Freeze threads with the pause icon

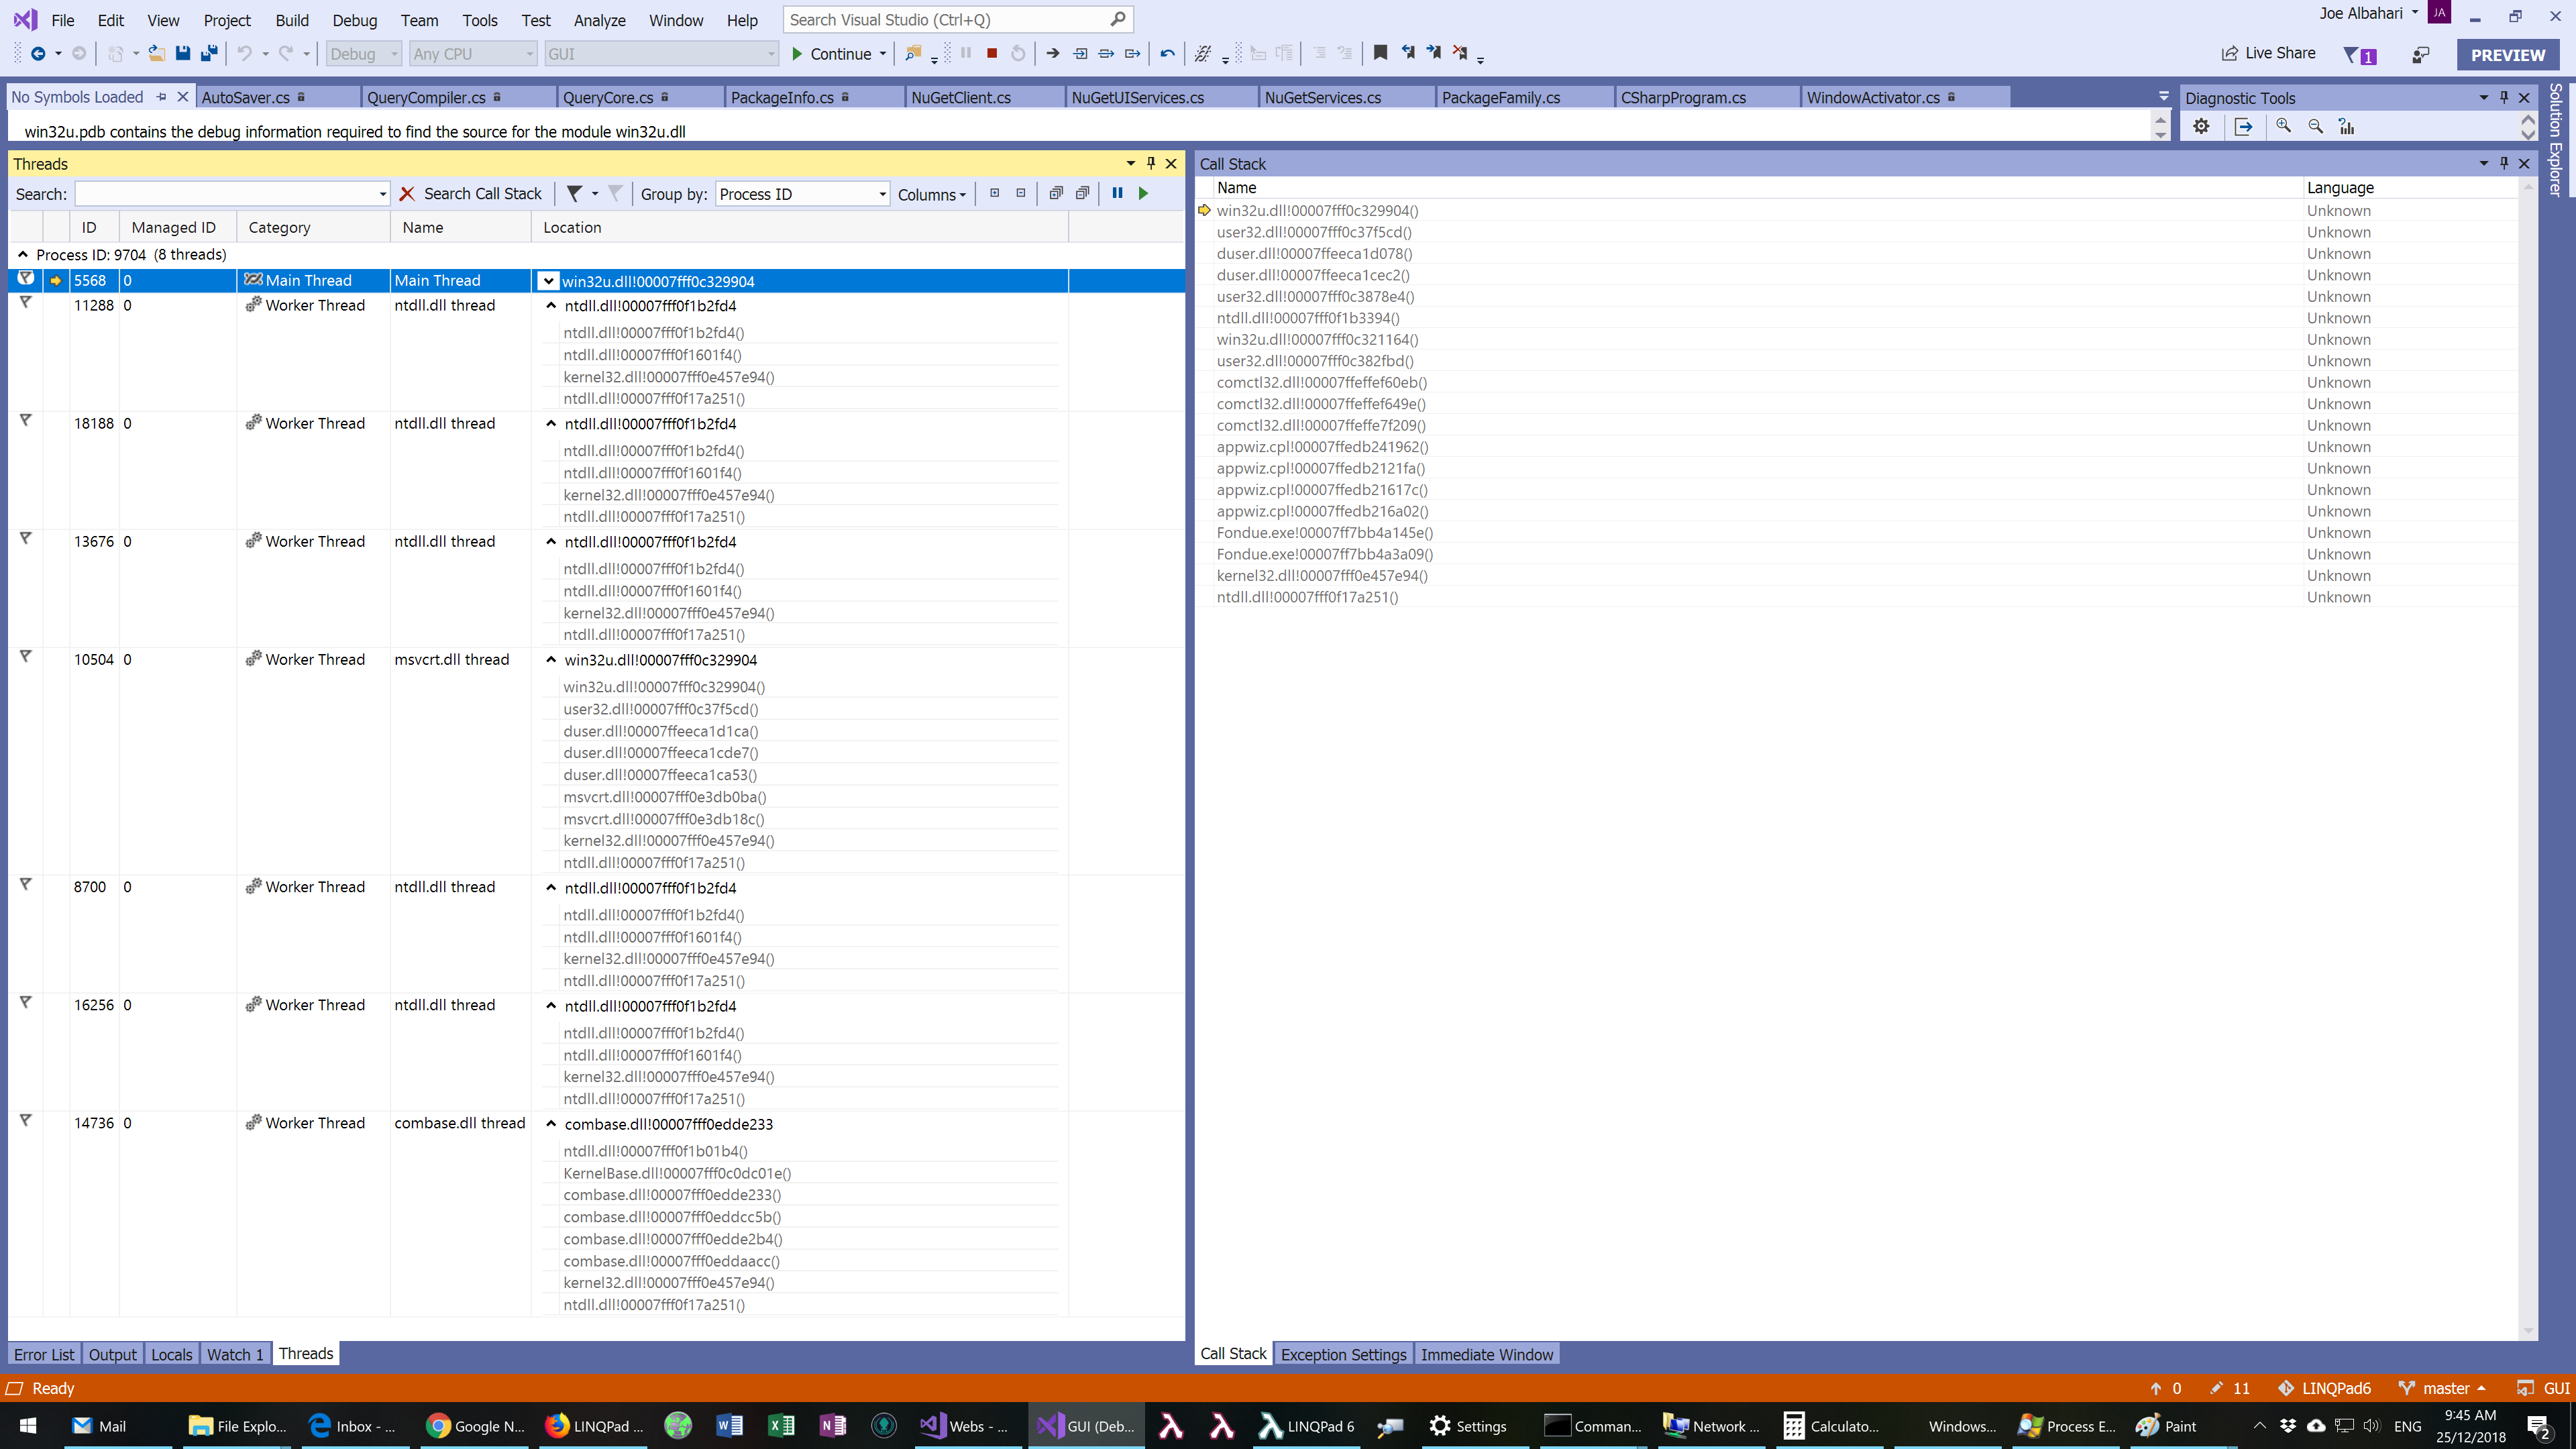click(1117, 194)
